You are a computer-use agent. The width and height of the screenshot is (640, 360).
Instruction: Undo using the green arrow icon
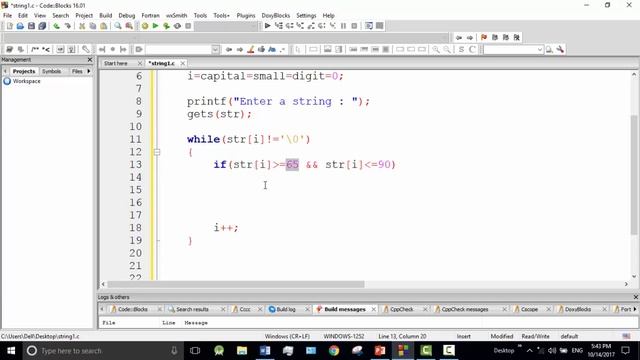pyautogui.click(x=56, y=26)
